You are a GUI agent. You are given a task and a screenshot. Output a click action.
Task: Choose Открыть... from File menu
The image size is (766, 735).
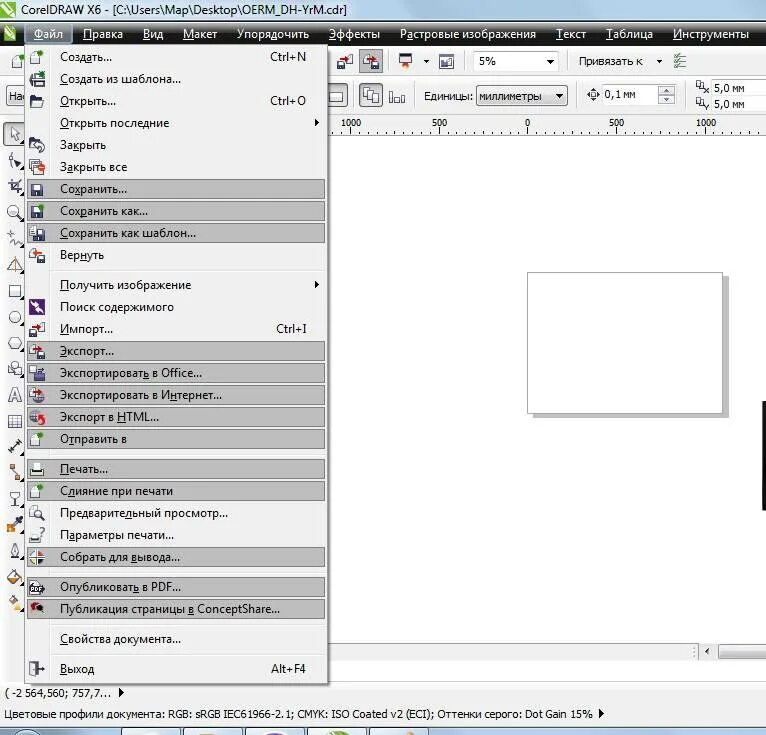click(x=176, y=101)
